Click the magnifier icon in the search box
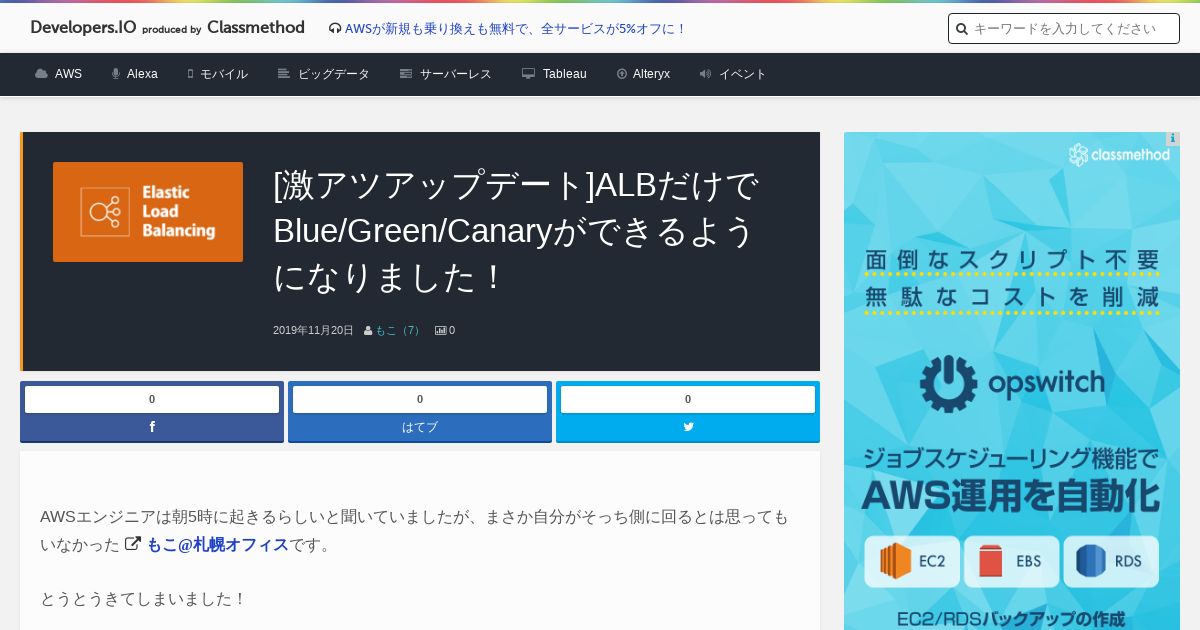The height and width of the screenshot is (630, 1200). coord(962,29)
